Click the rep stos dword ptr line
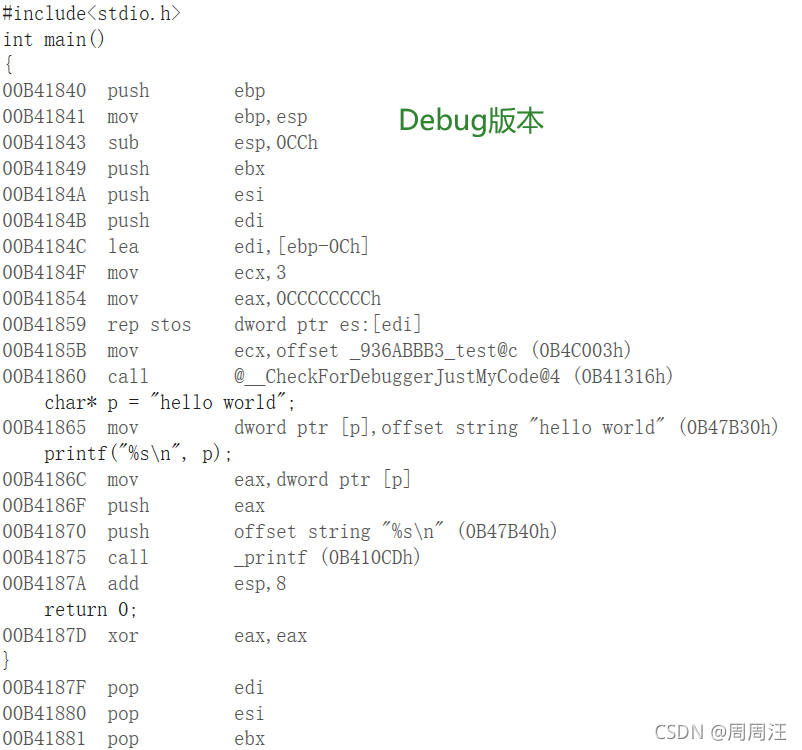The height and width of the screenshot is (750, 802). coord(212,325)
